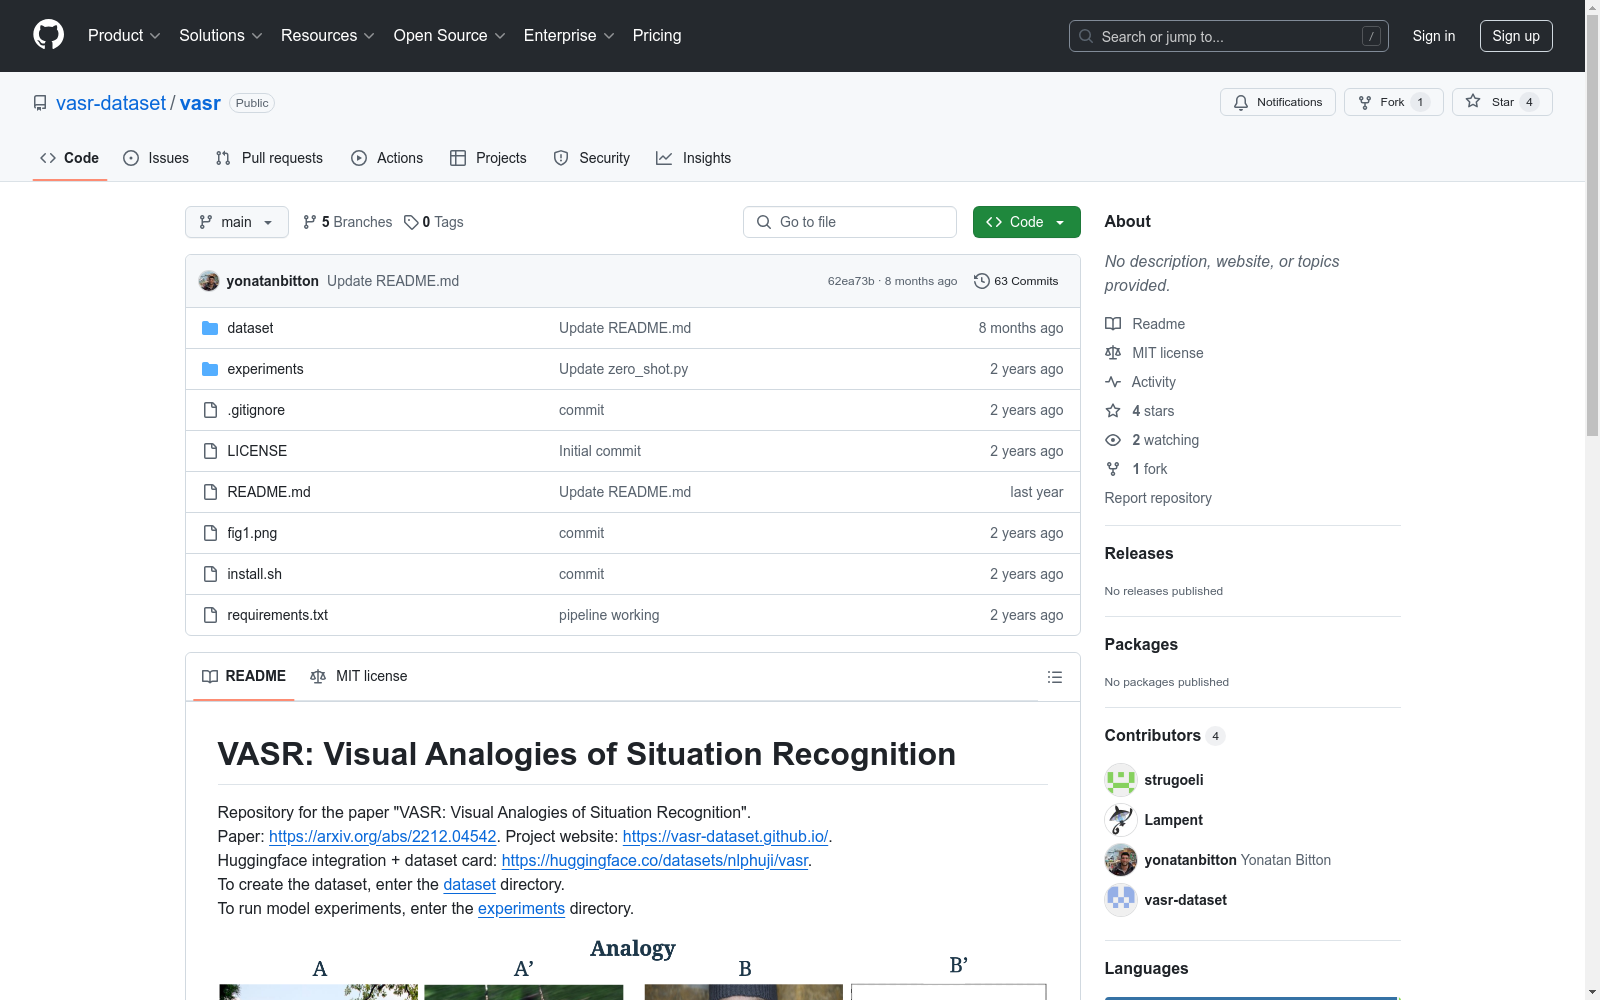View the 5 Branches link
Screen dimensions: 1600x1000
tap(348, 222)
